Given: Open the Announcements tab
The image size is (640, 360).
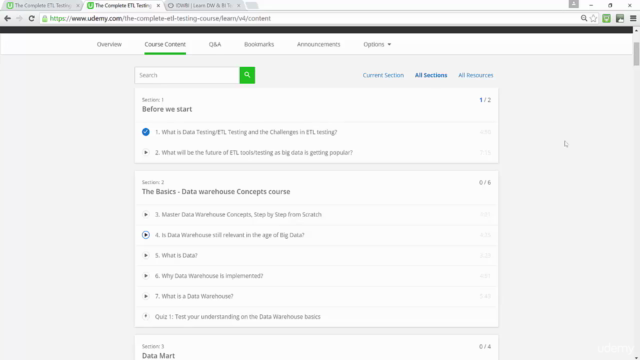Looking at the screenshot, I should (x=318, y=44).
